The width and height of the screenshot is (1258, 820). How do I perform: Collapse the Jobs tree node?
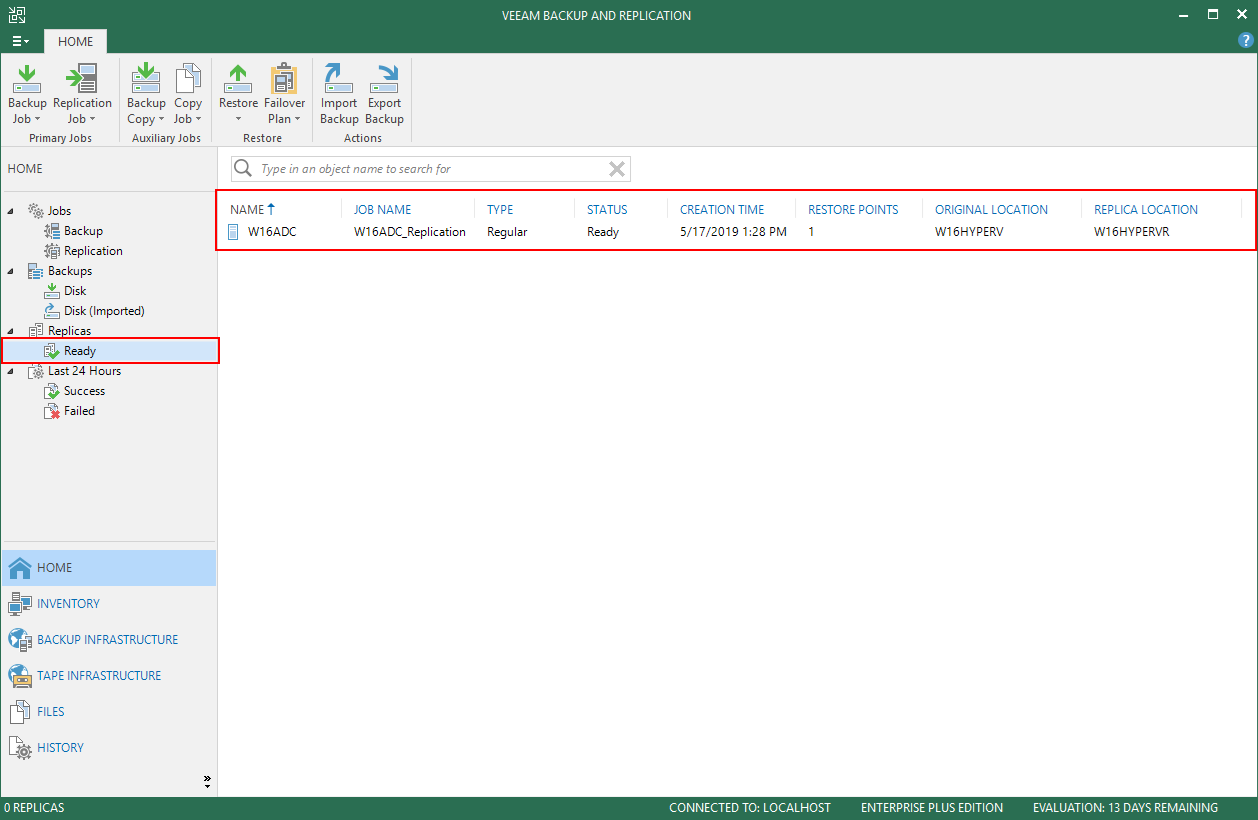tap(11, 211)
